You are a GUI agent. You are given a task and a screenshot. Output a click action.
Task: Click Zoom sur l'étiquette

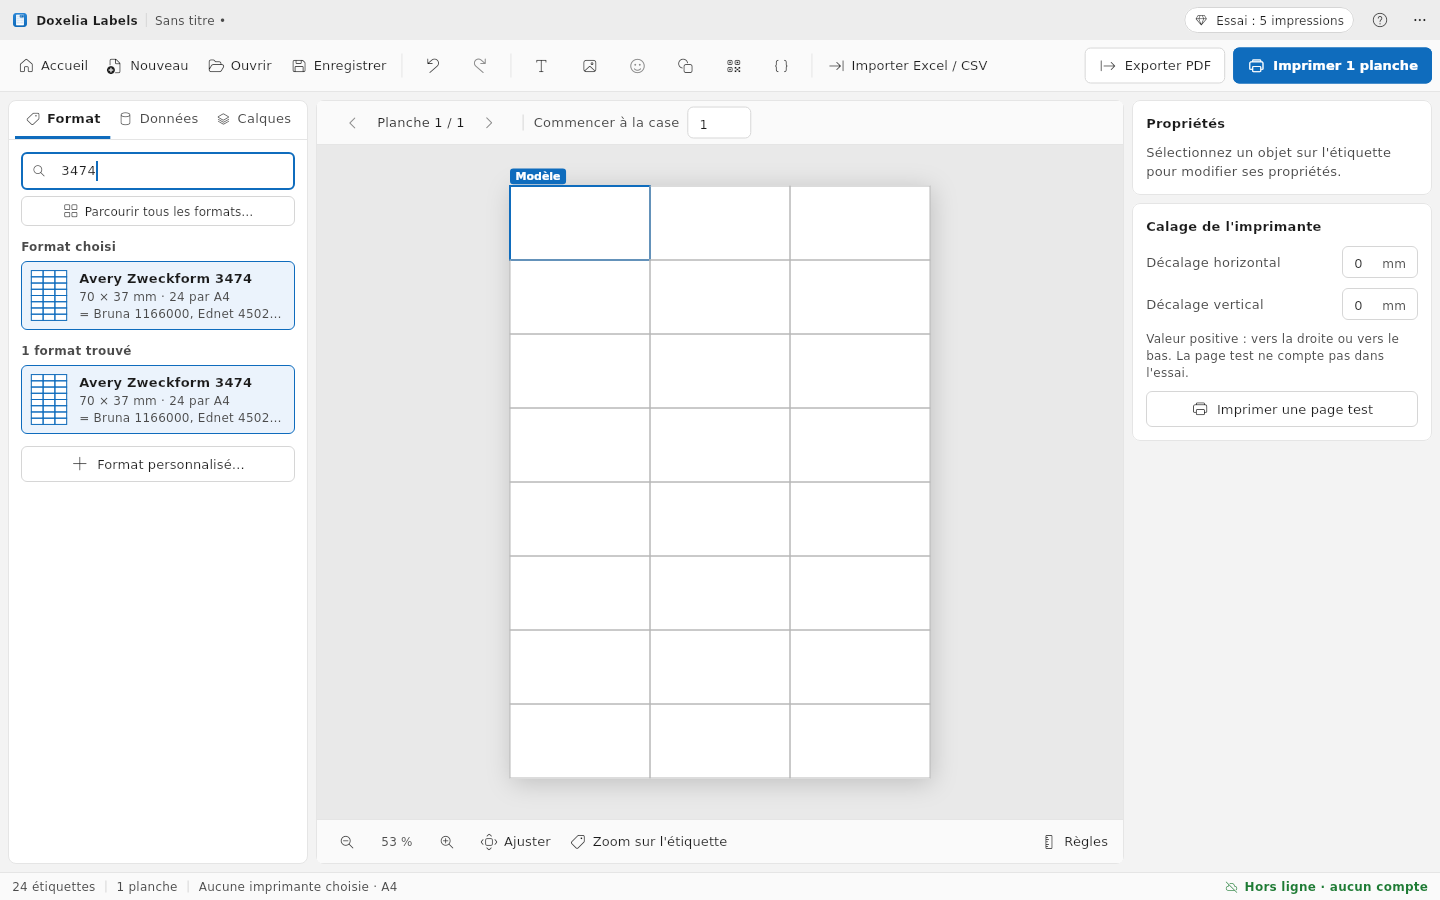(649, 842)
